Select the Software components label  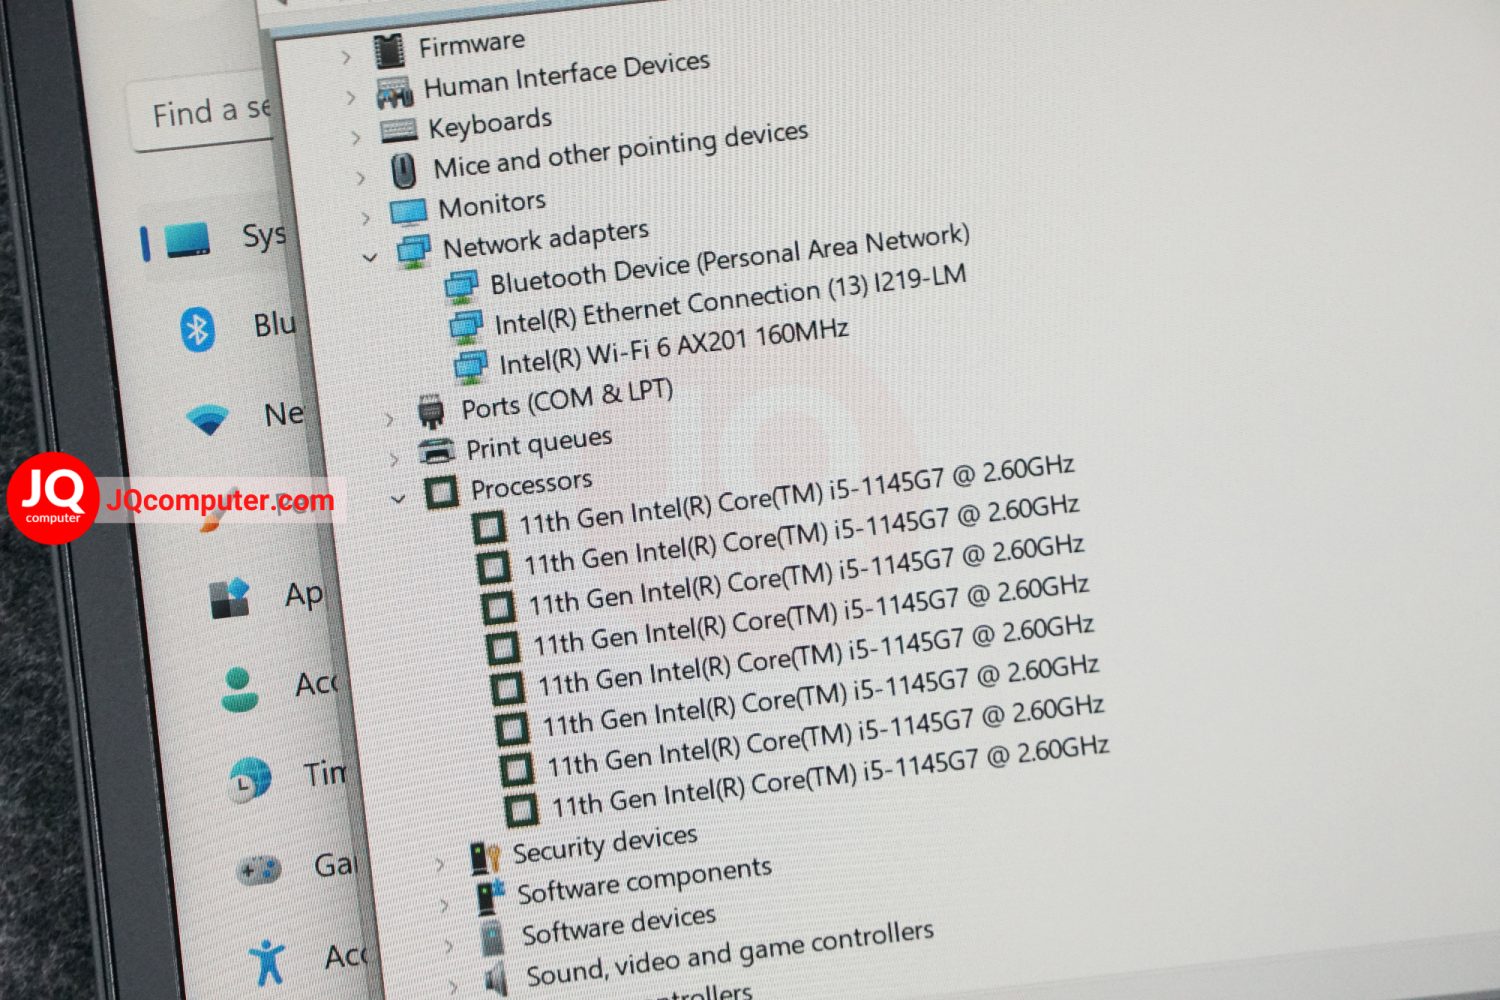tap(644, 880)
